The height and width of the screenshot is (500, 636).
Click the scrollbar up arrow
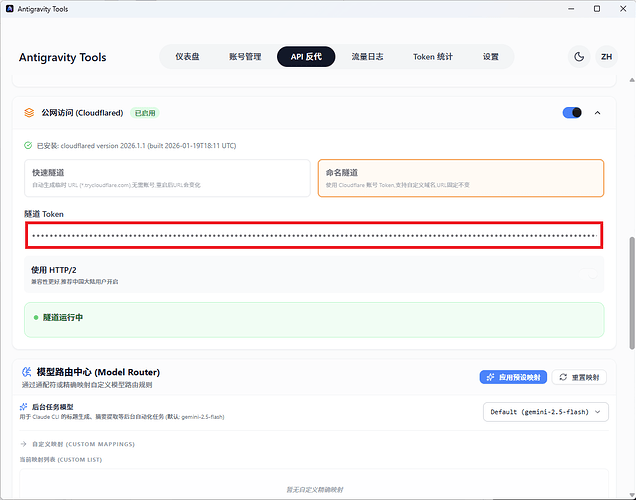coord(632,80)
